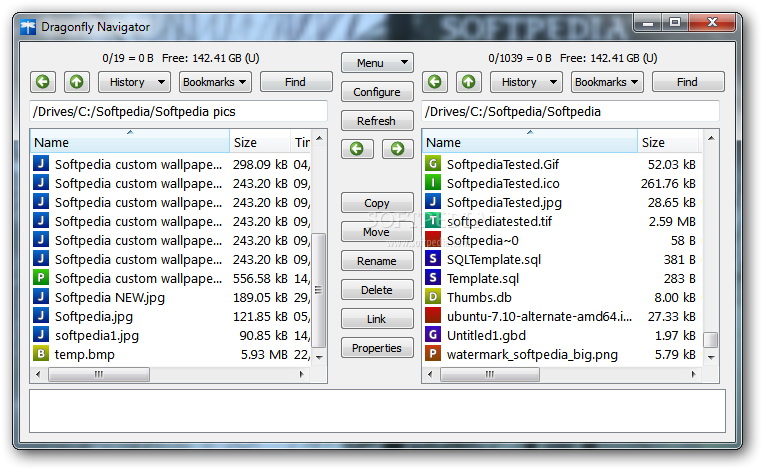Sort left pane by Name column
Screen dimensions: 763x470
130,141
